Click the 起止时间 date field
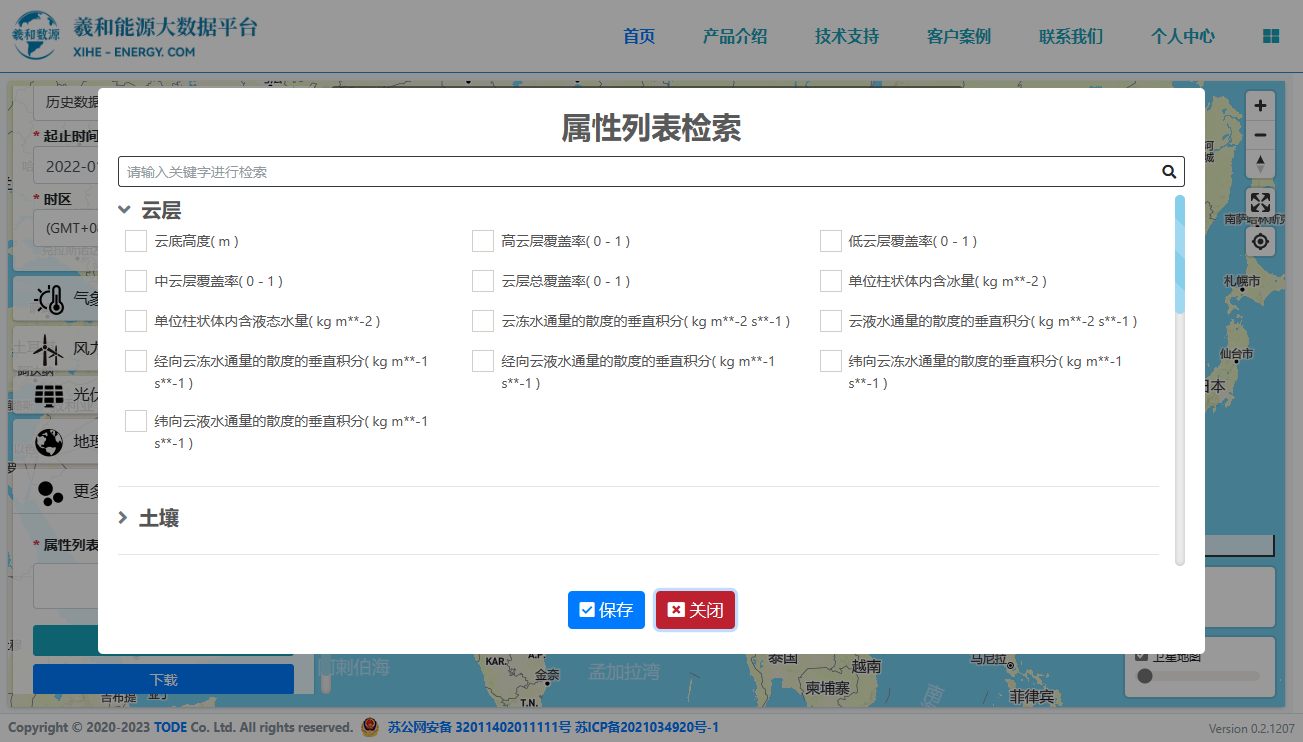The image size is (1303, 742). coord(65,166)
